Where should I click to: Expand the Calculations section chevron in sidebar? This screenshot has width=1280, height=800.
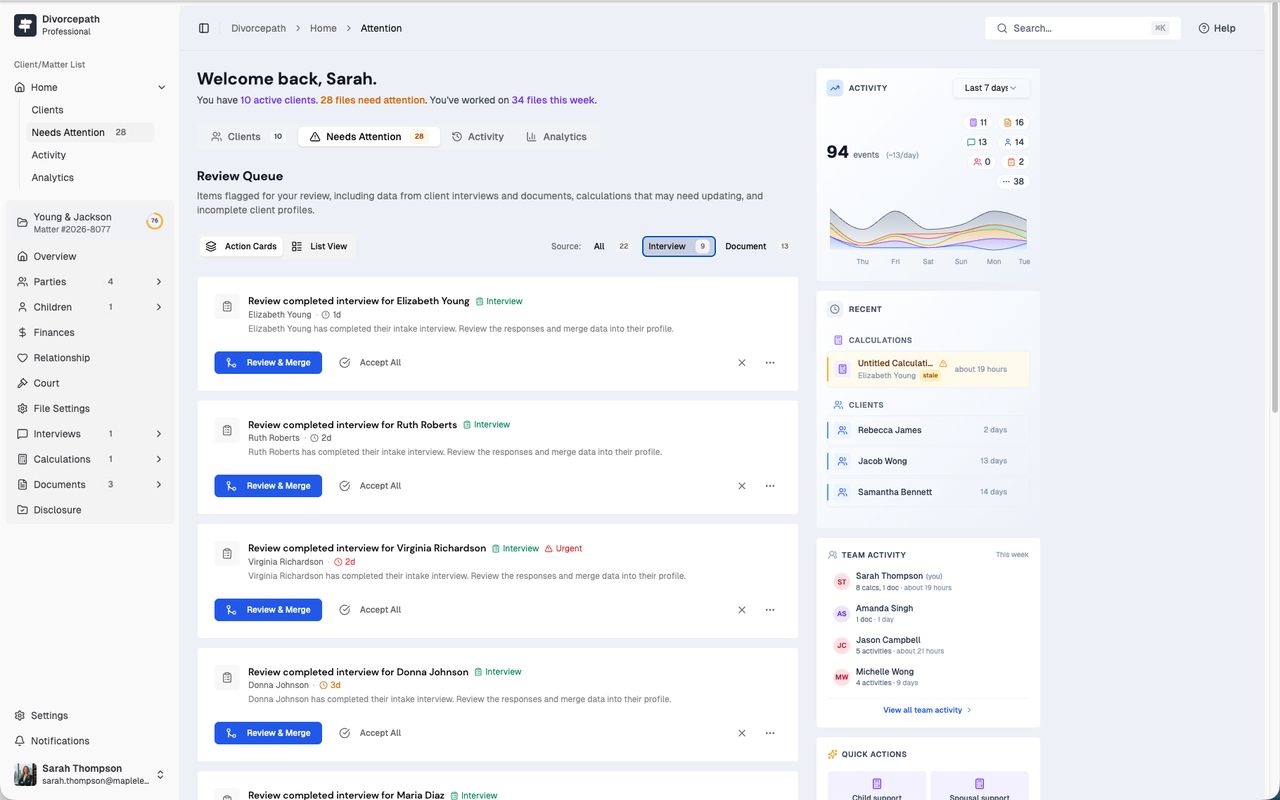(x=159, y=459)
